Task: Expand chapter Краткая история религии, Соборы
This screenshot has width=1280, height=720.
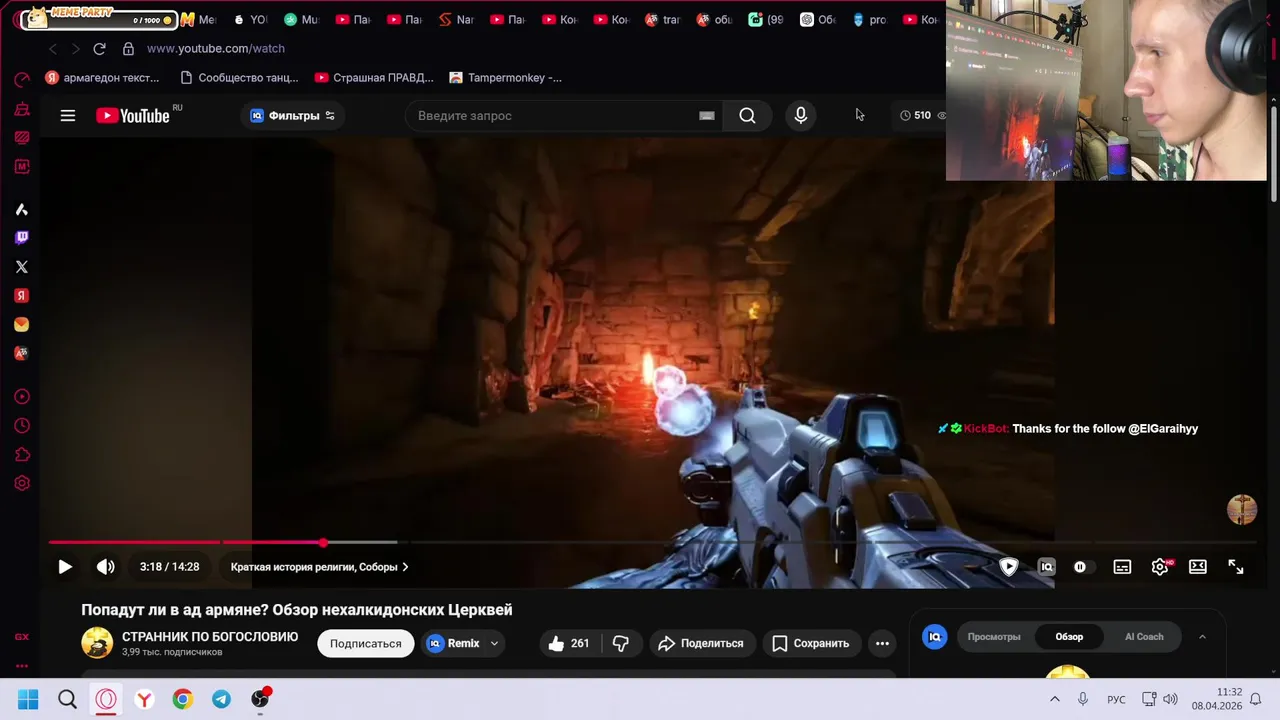Action: tap(320, 567)
